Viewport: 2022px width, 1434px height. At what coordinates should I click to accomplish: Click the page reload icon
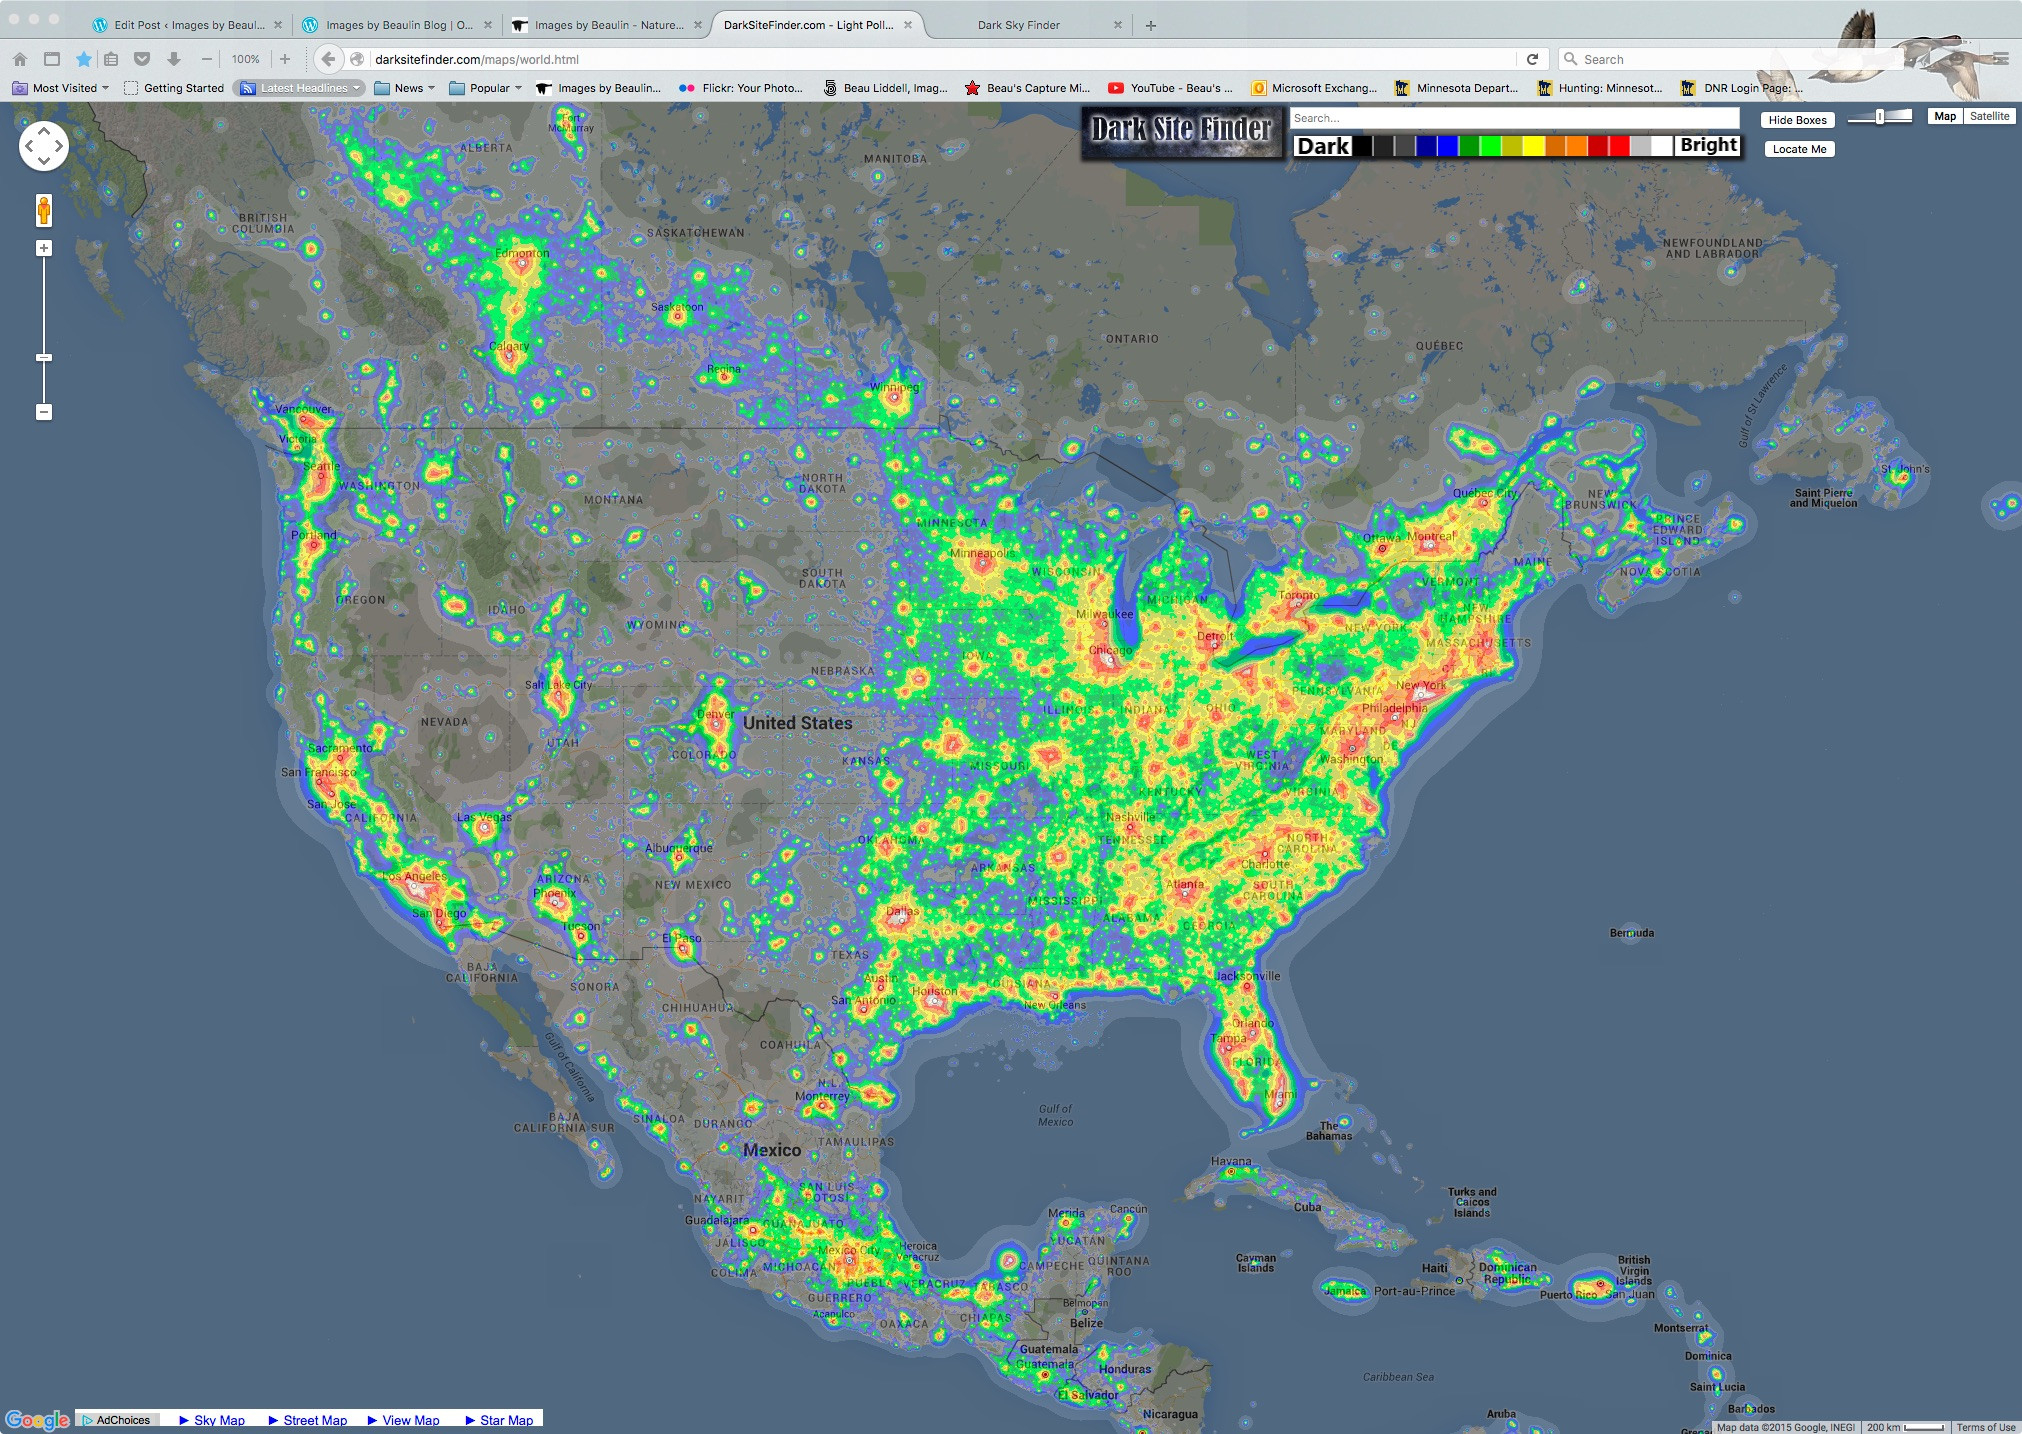[x=1531, y=59]
